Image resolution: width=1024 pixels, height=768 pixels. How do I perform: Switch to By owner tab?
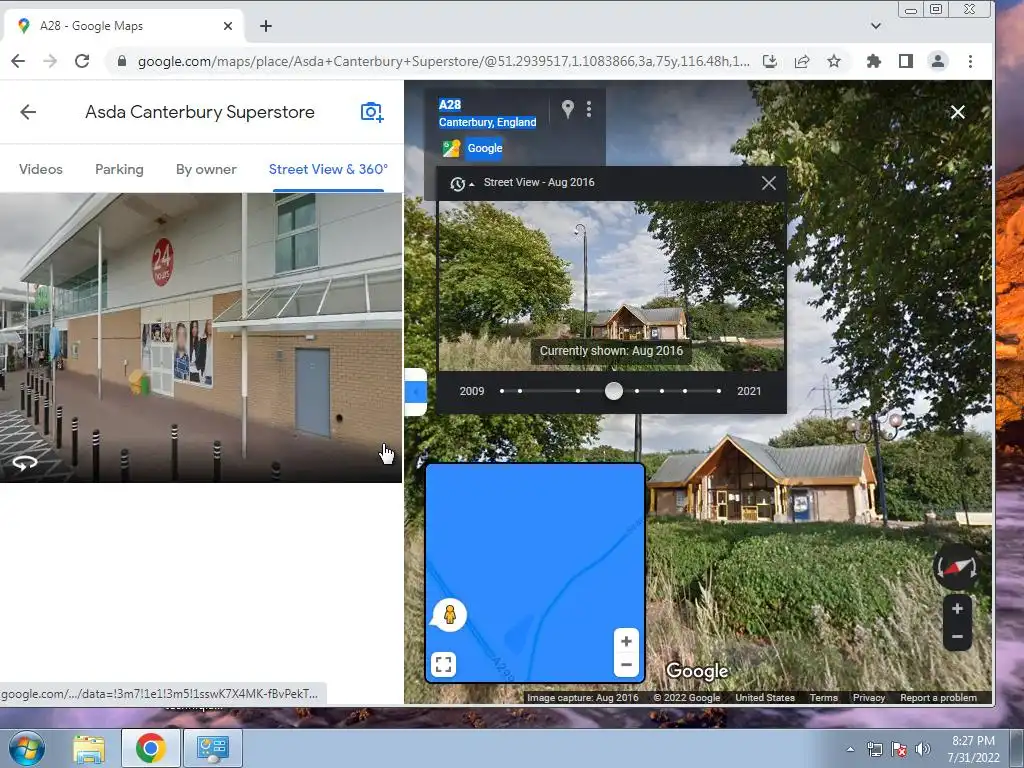[206, 169]
